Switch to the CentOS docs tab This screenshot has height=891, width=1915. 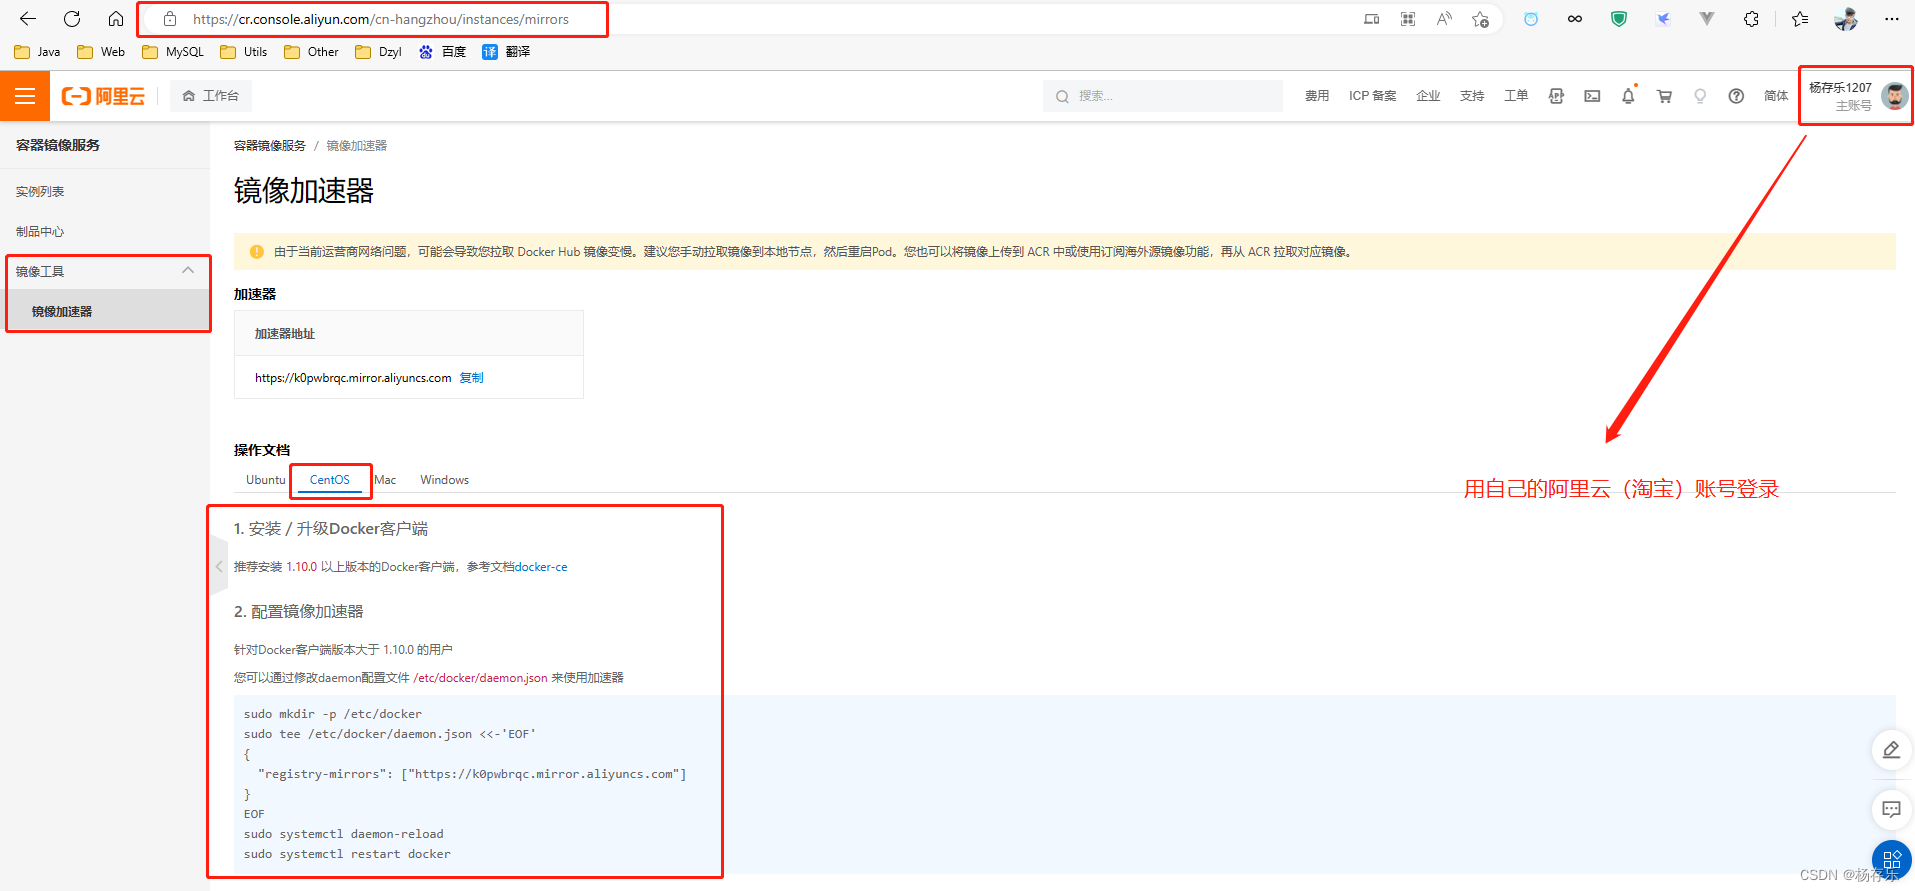pyautogui.click(x=330, y=480)
